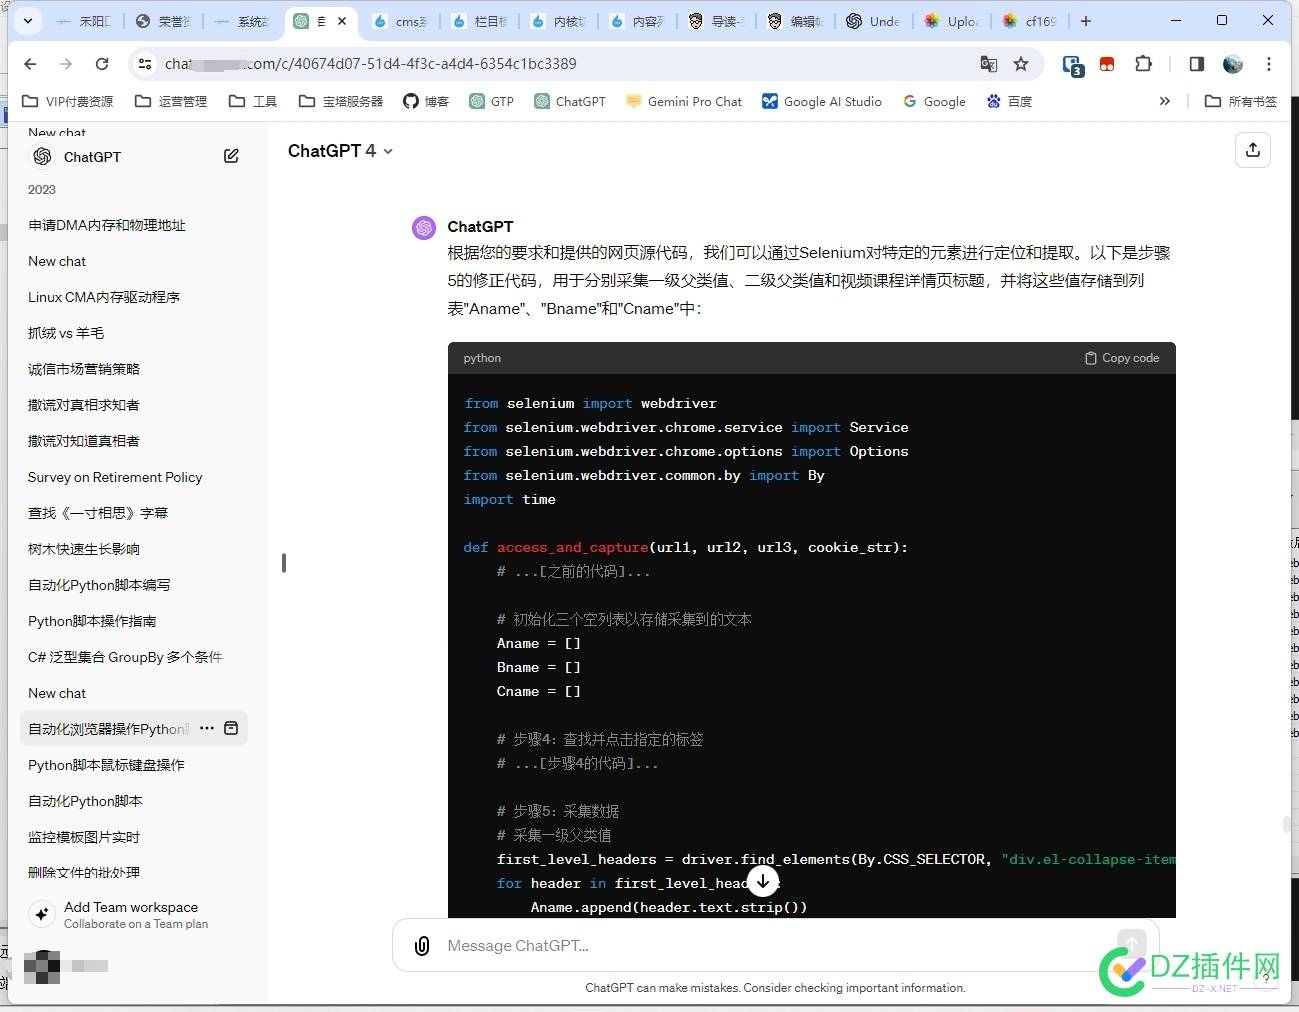Close the active ChatGPT tab
This screenshot has height=1012, width=1299.
pyautogui.click(x=342, y=20)
